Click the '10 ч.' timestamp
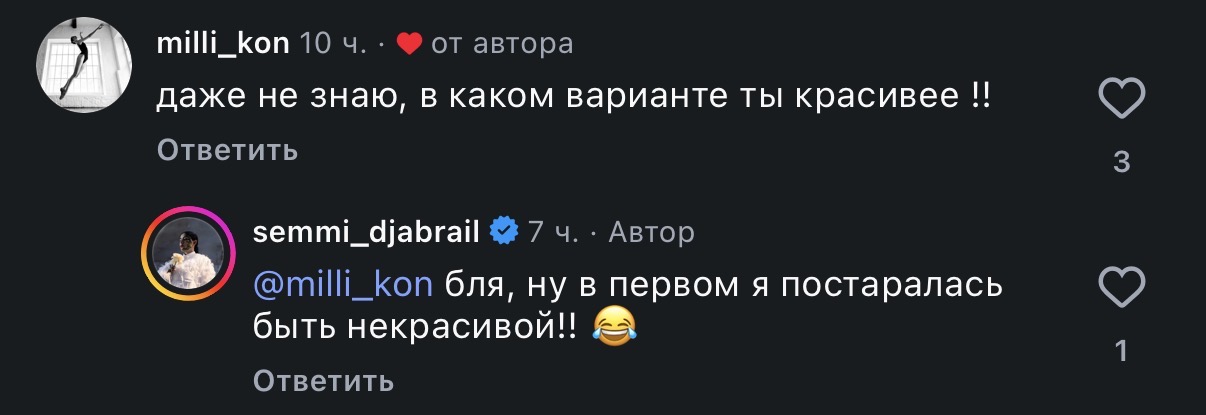 click(x=334, y=44)
